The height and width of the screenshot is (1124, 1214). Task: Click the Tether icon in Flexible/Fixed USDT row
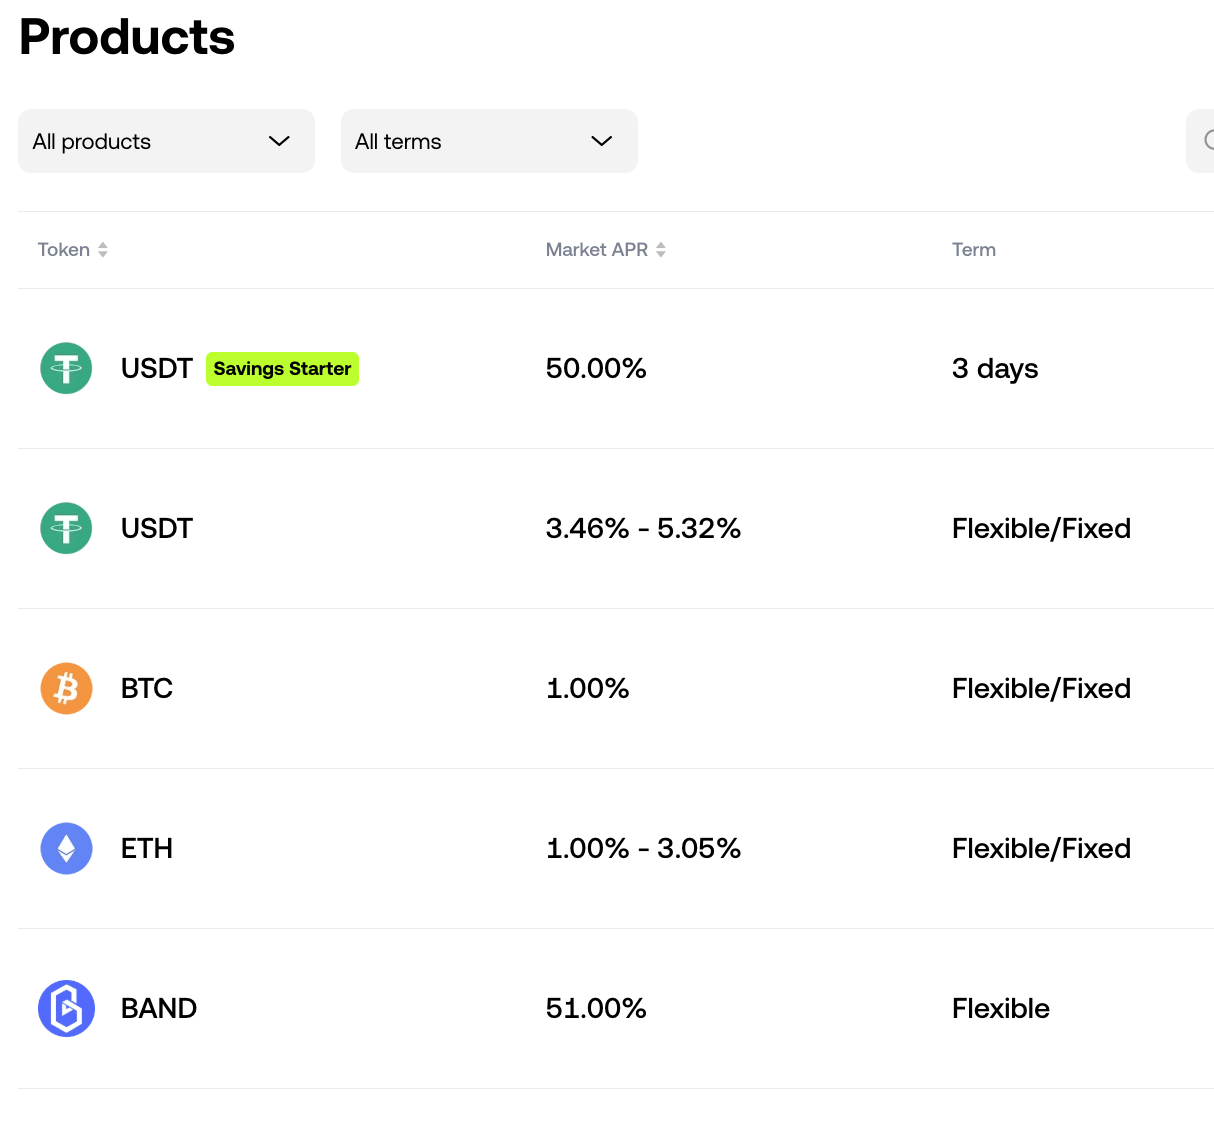pyautogui.click(x=66, y=528)
